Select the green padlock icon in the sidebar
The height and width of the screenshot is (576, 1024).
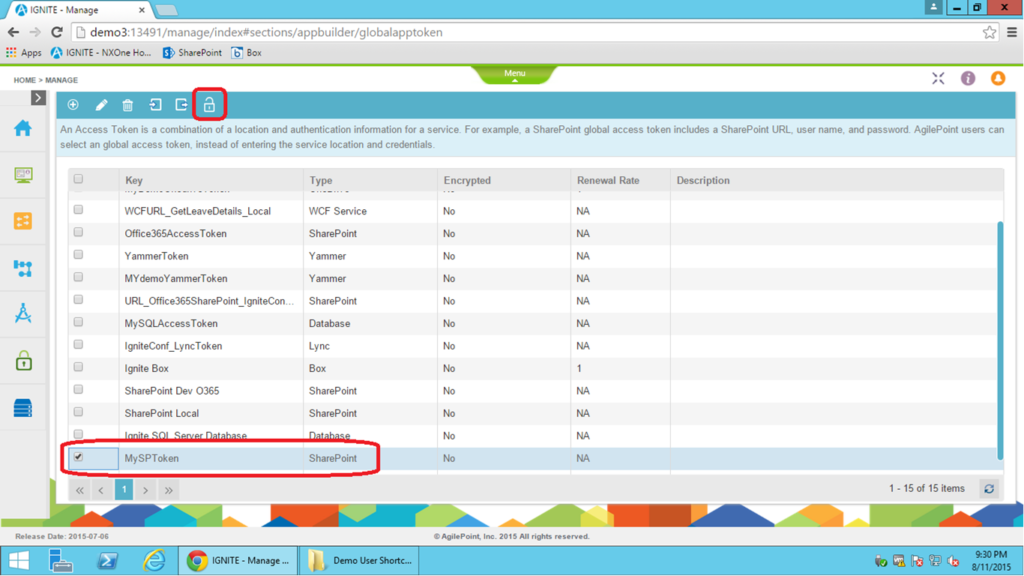pyautogui.click(x=22, y=361)
